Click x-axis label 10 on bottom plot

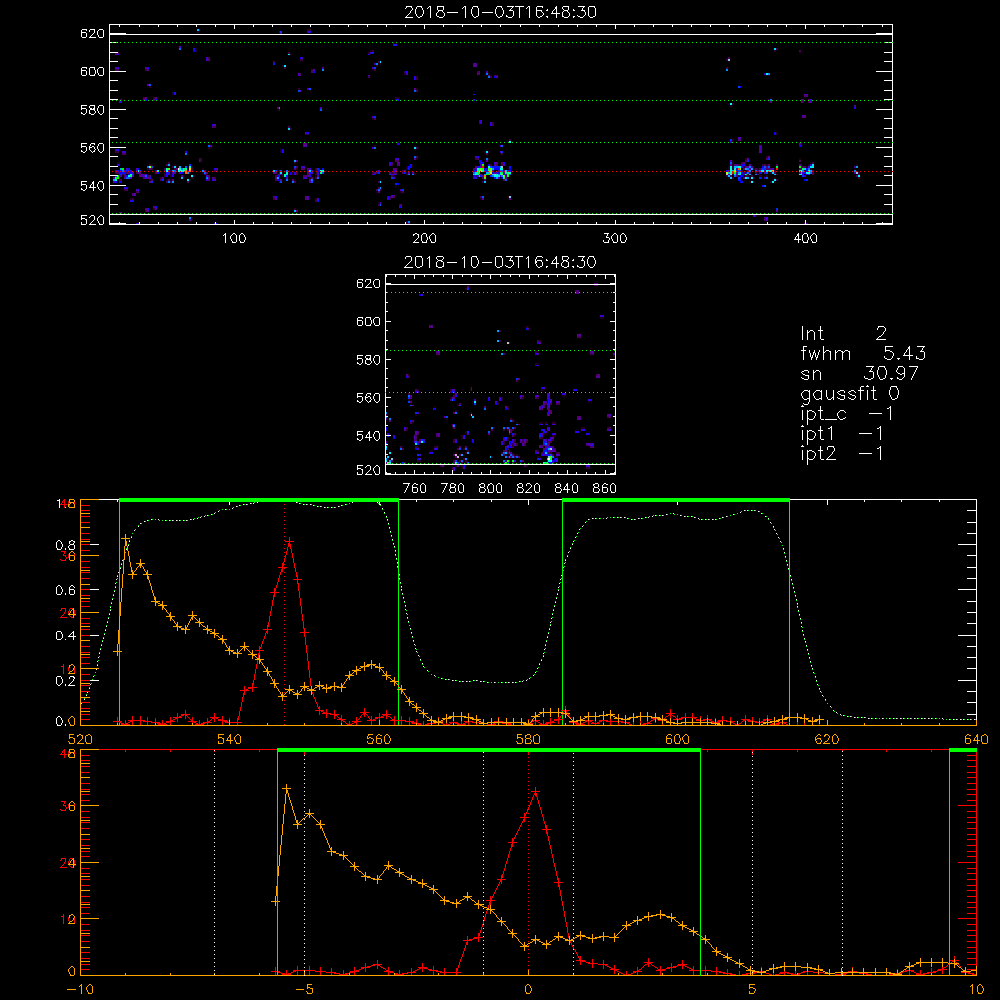coord(976,989)
